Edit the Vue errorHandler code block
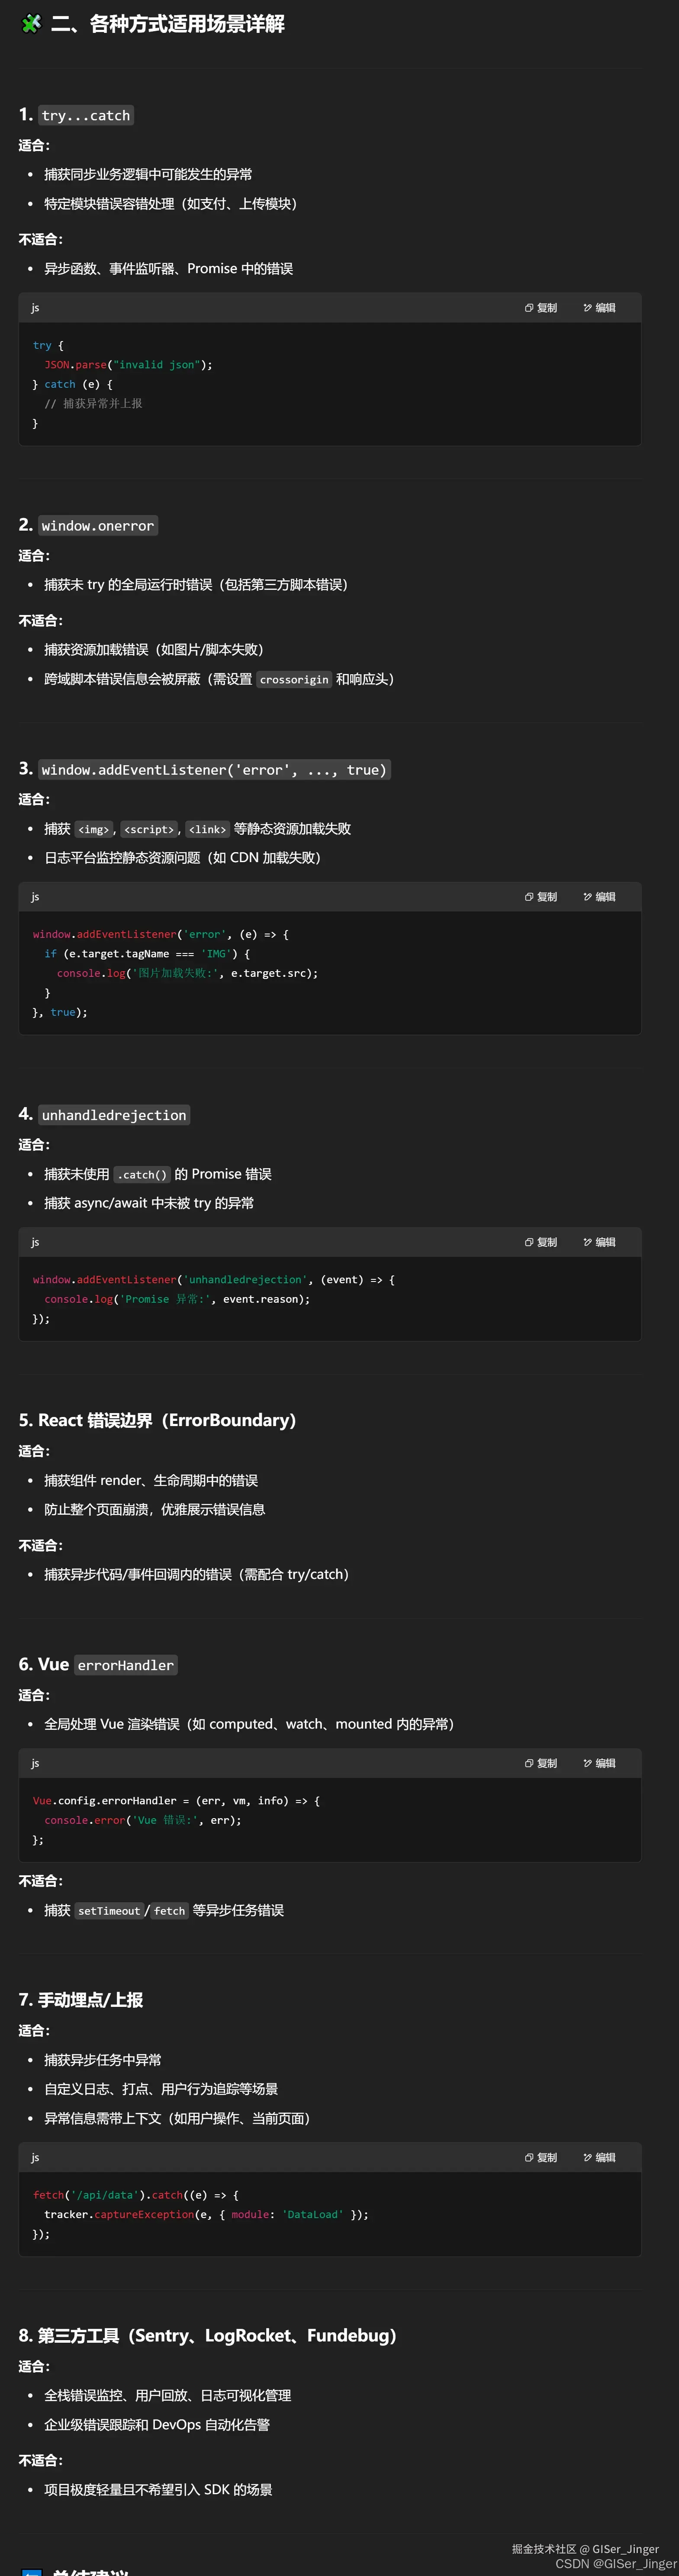 point(600,1763)
